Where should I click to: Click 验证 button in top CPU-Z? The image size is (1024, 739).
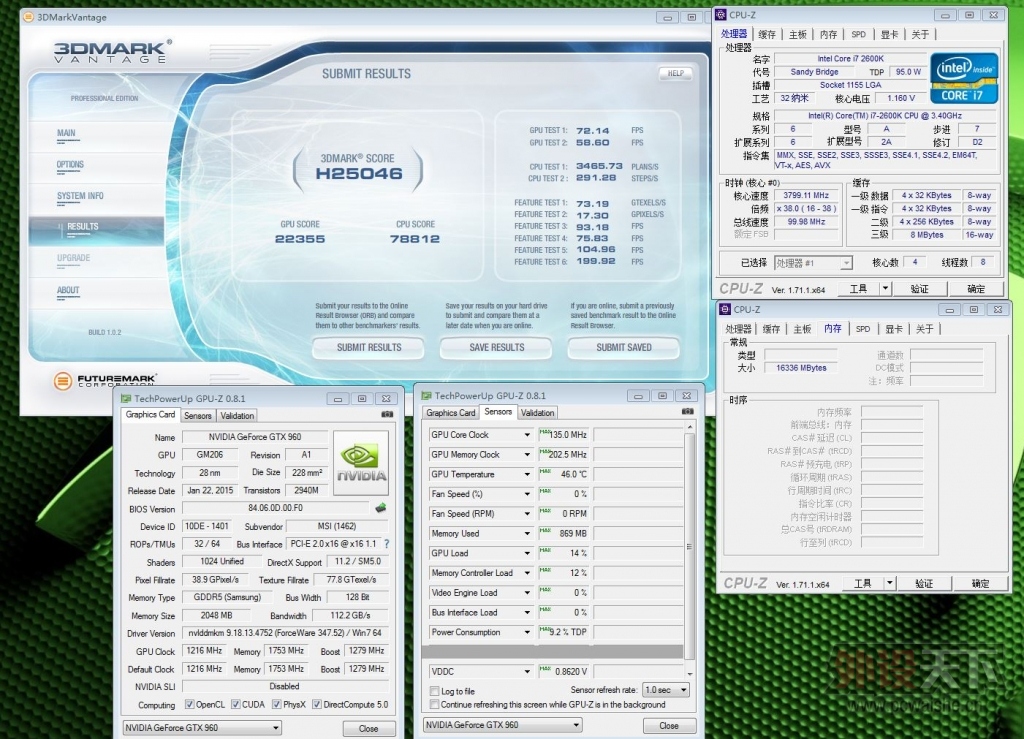(920, 289)
